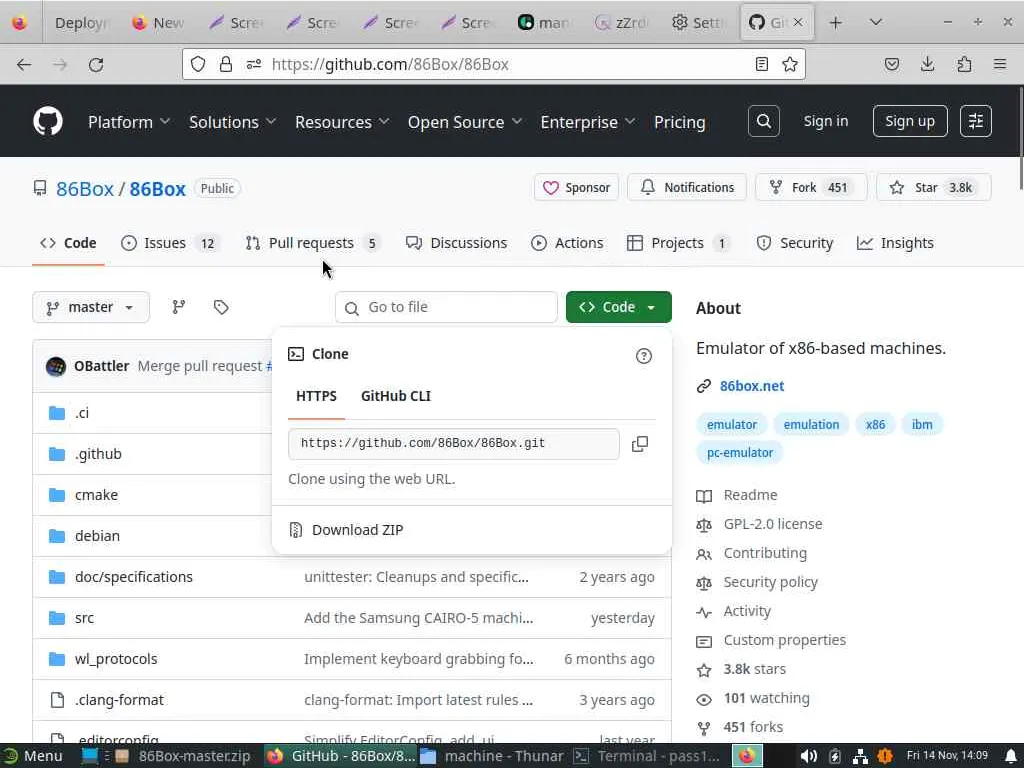
Task: Open taskbar notifications bell icon
Action: point(1011,756)
